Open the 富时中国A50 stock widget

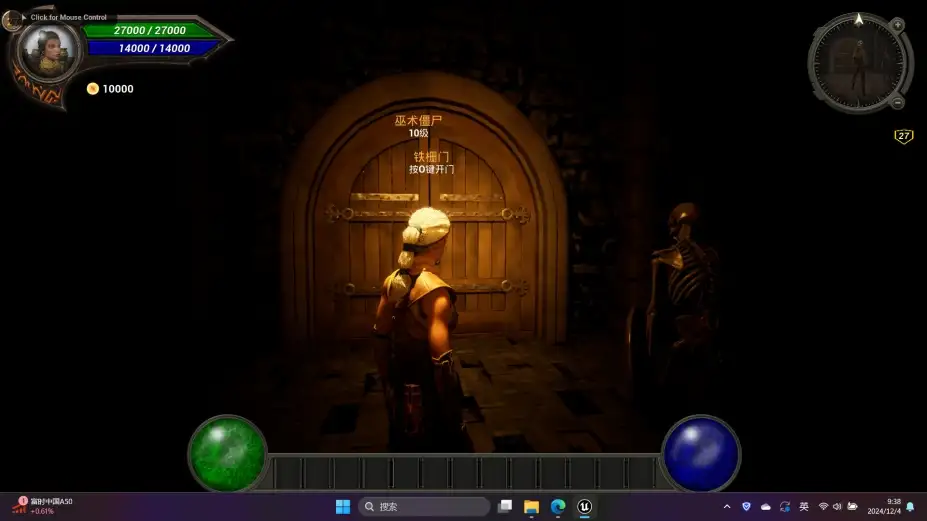pos(44,506)
